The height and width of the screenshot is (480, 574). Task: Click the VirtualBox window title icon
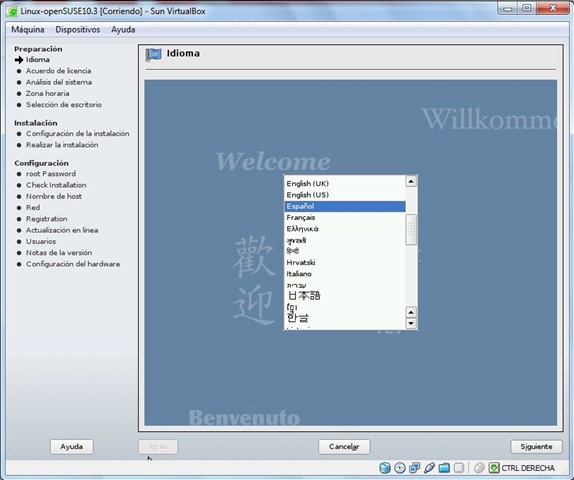click(x=12, y=11)
